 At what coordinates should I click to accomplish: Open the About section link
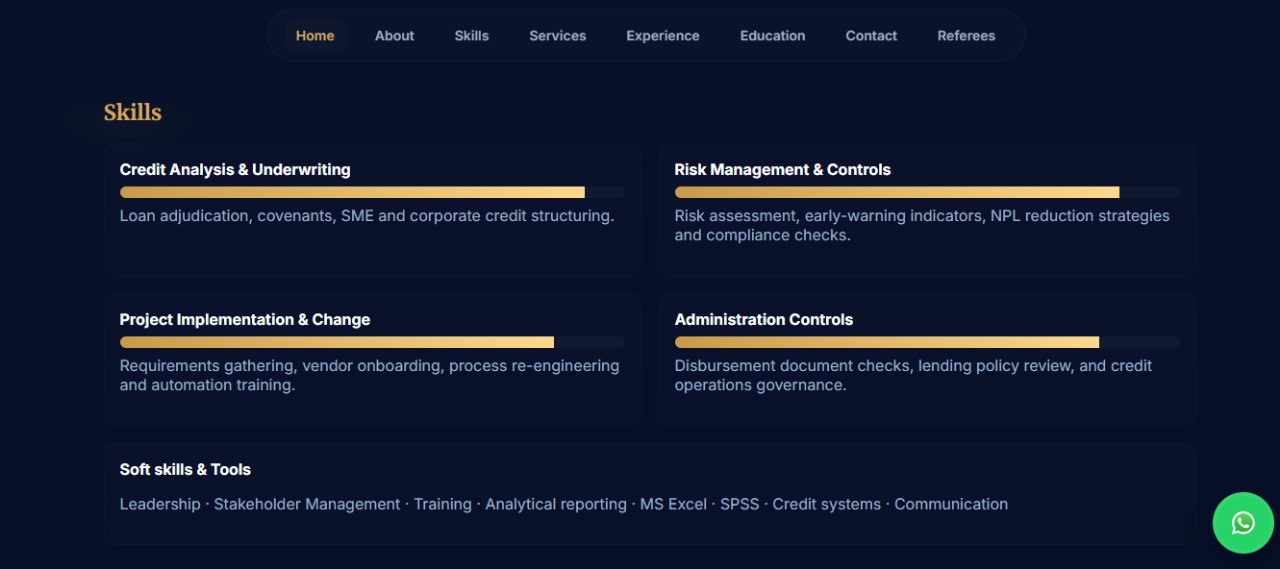pyautogui.click(x=394, y=35)
